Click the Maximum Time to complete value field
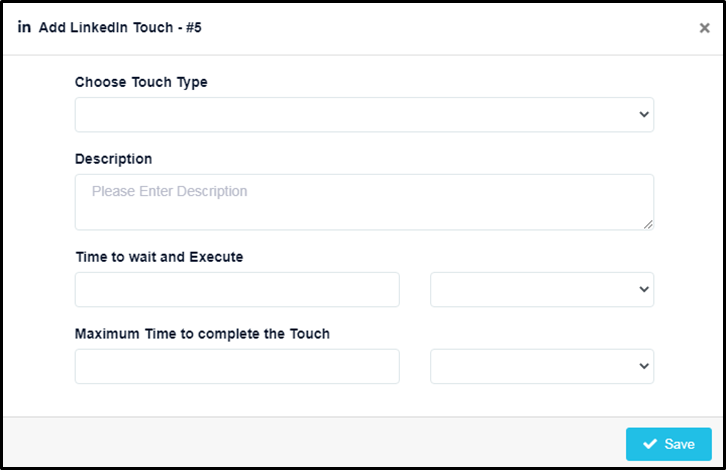The height and width of the screenshot is (470, 726). coord(237,366)
